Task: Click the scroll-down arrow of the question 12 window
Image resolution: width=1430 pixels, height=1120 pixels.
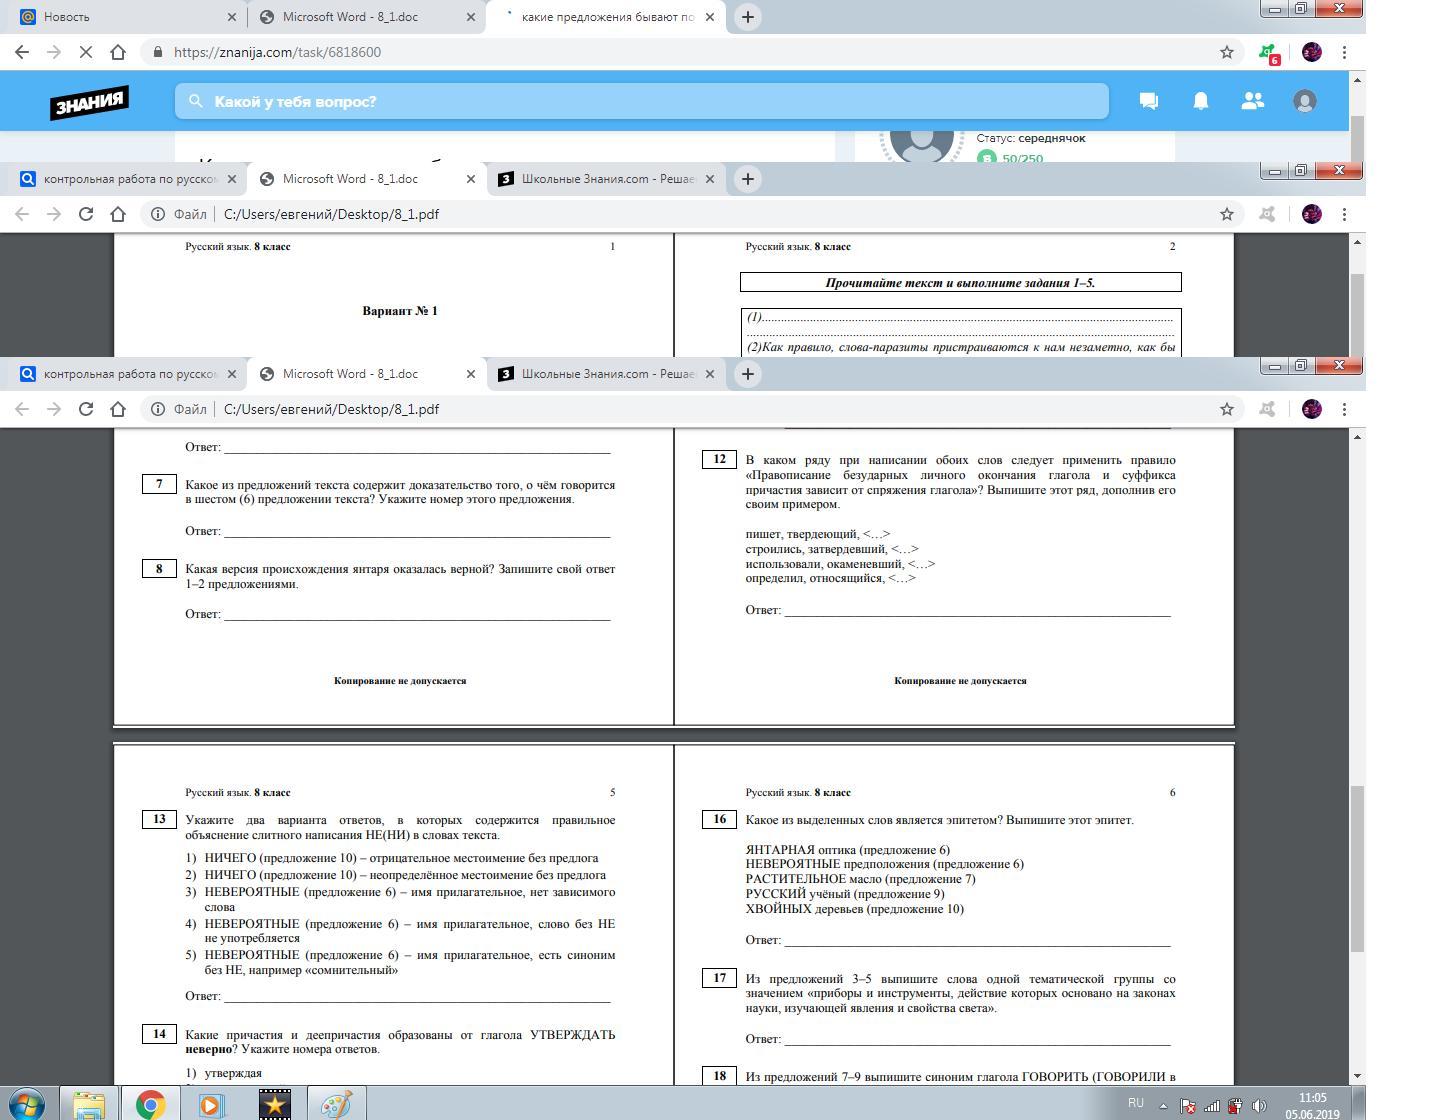Action: point(1357,1076)
